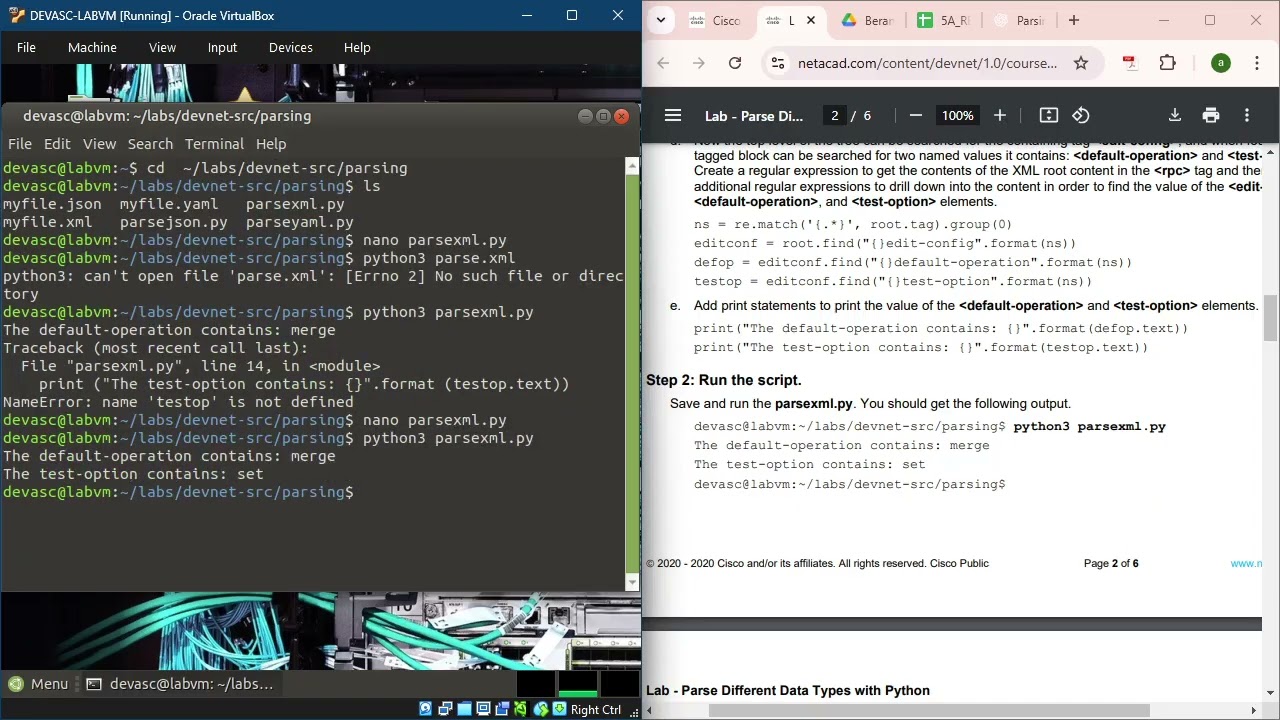Click the green workspace switcher box
Viewport: 1280px width, 720px height.
click(578, 684)
